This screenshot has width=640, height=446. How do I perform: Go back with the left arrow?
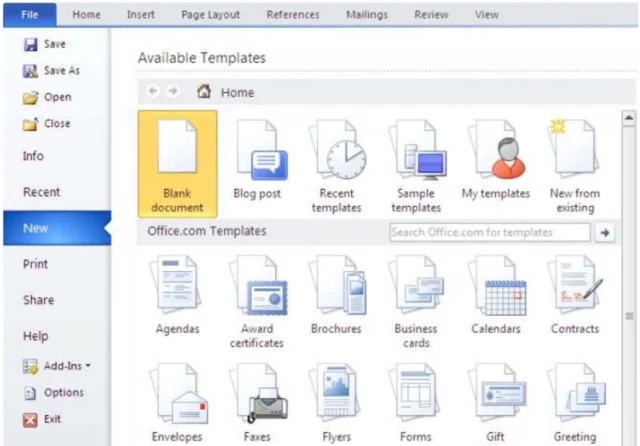tap(153, 91)
